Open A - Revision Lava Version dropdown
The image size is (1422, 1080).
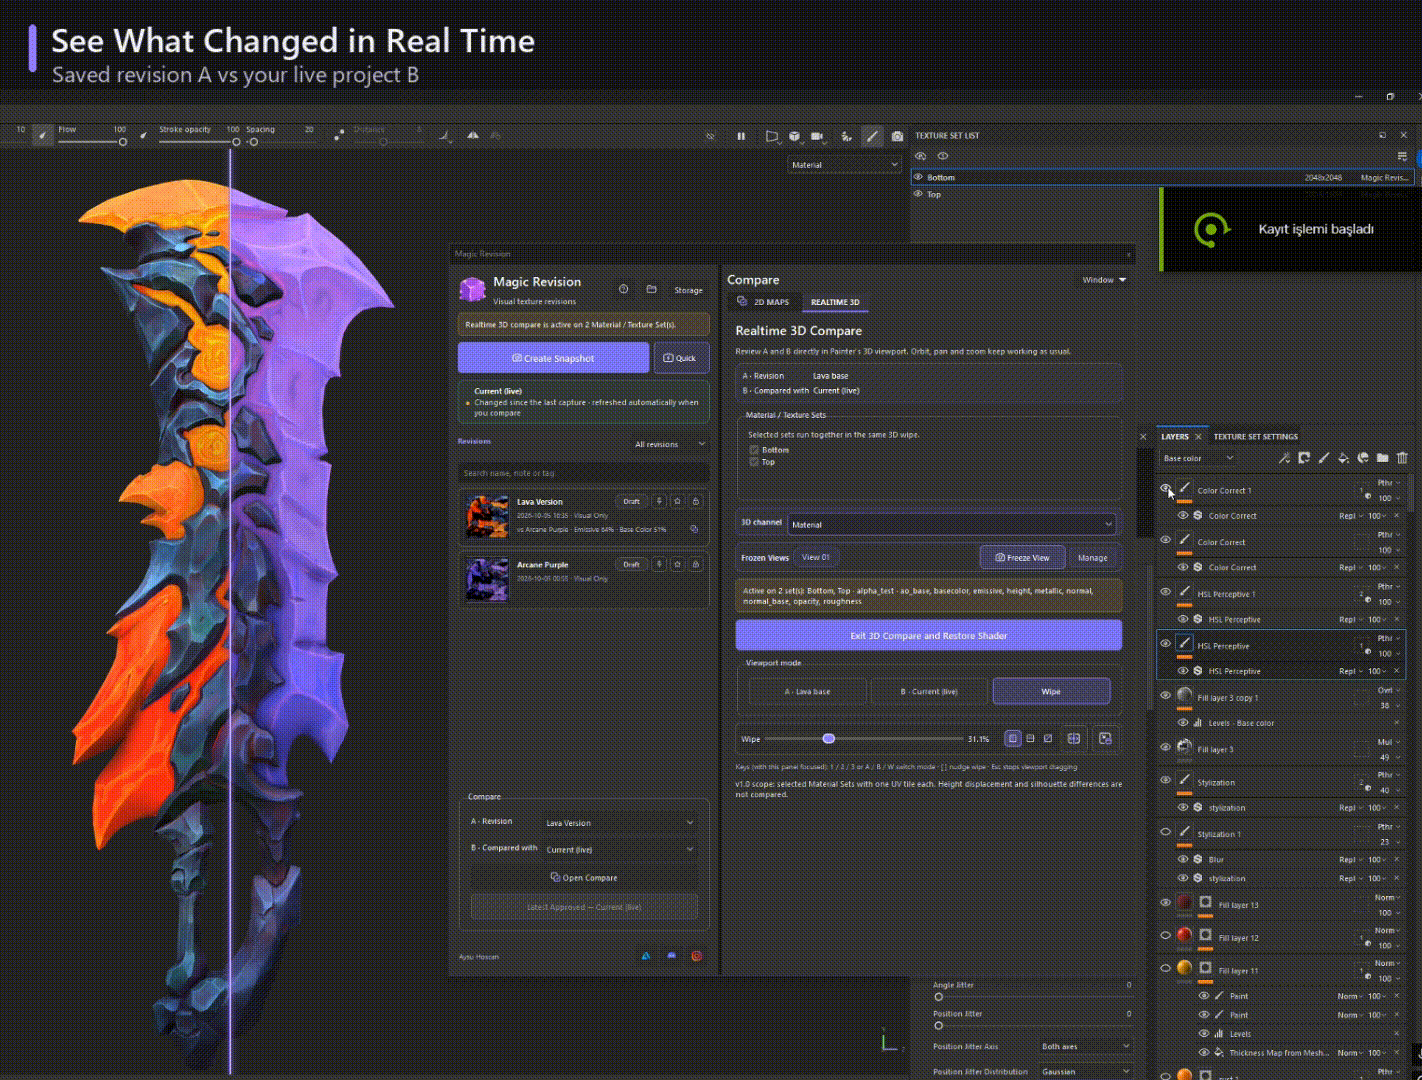620,823
